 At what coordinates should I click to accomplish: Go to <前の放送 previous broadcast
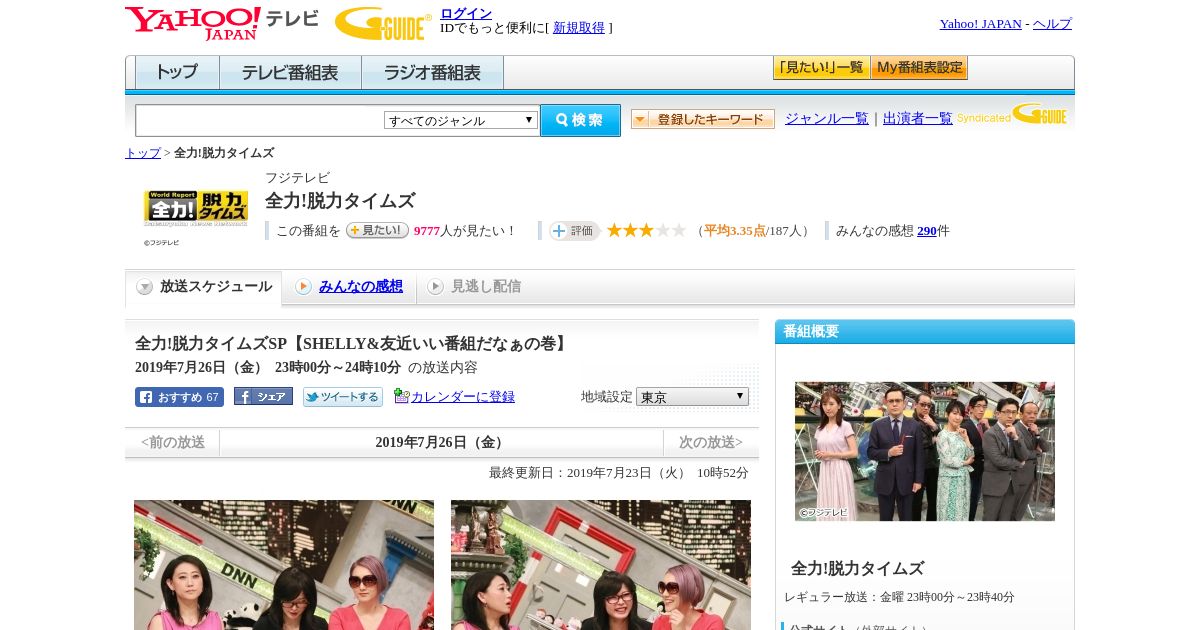tap(173, 442)
